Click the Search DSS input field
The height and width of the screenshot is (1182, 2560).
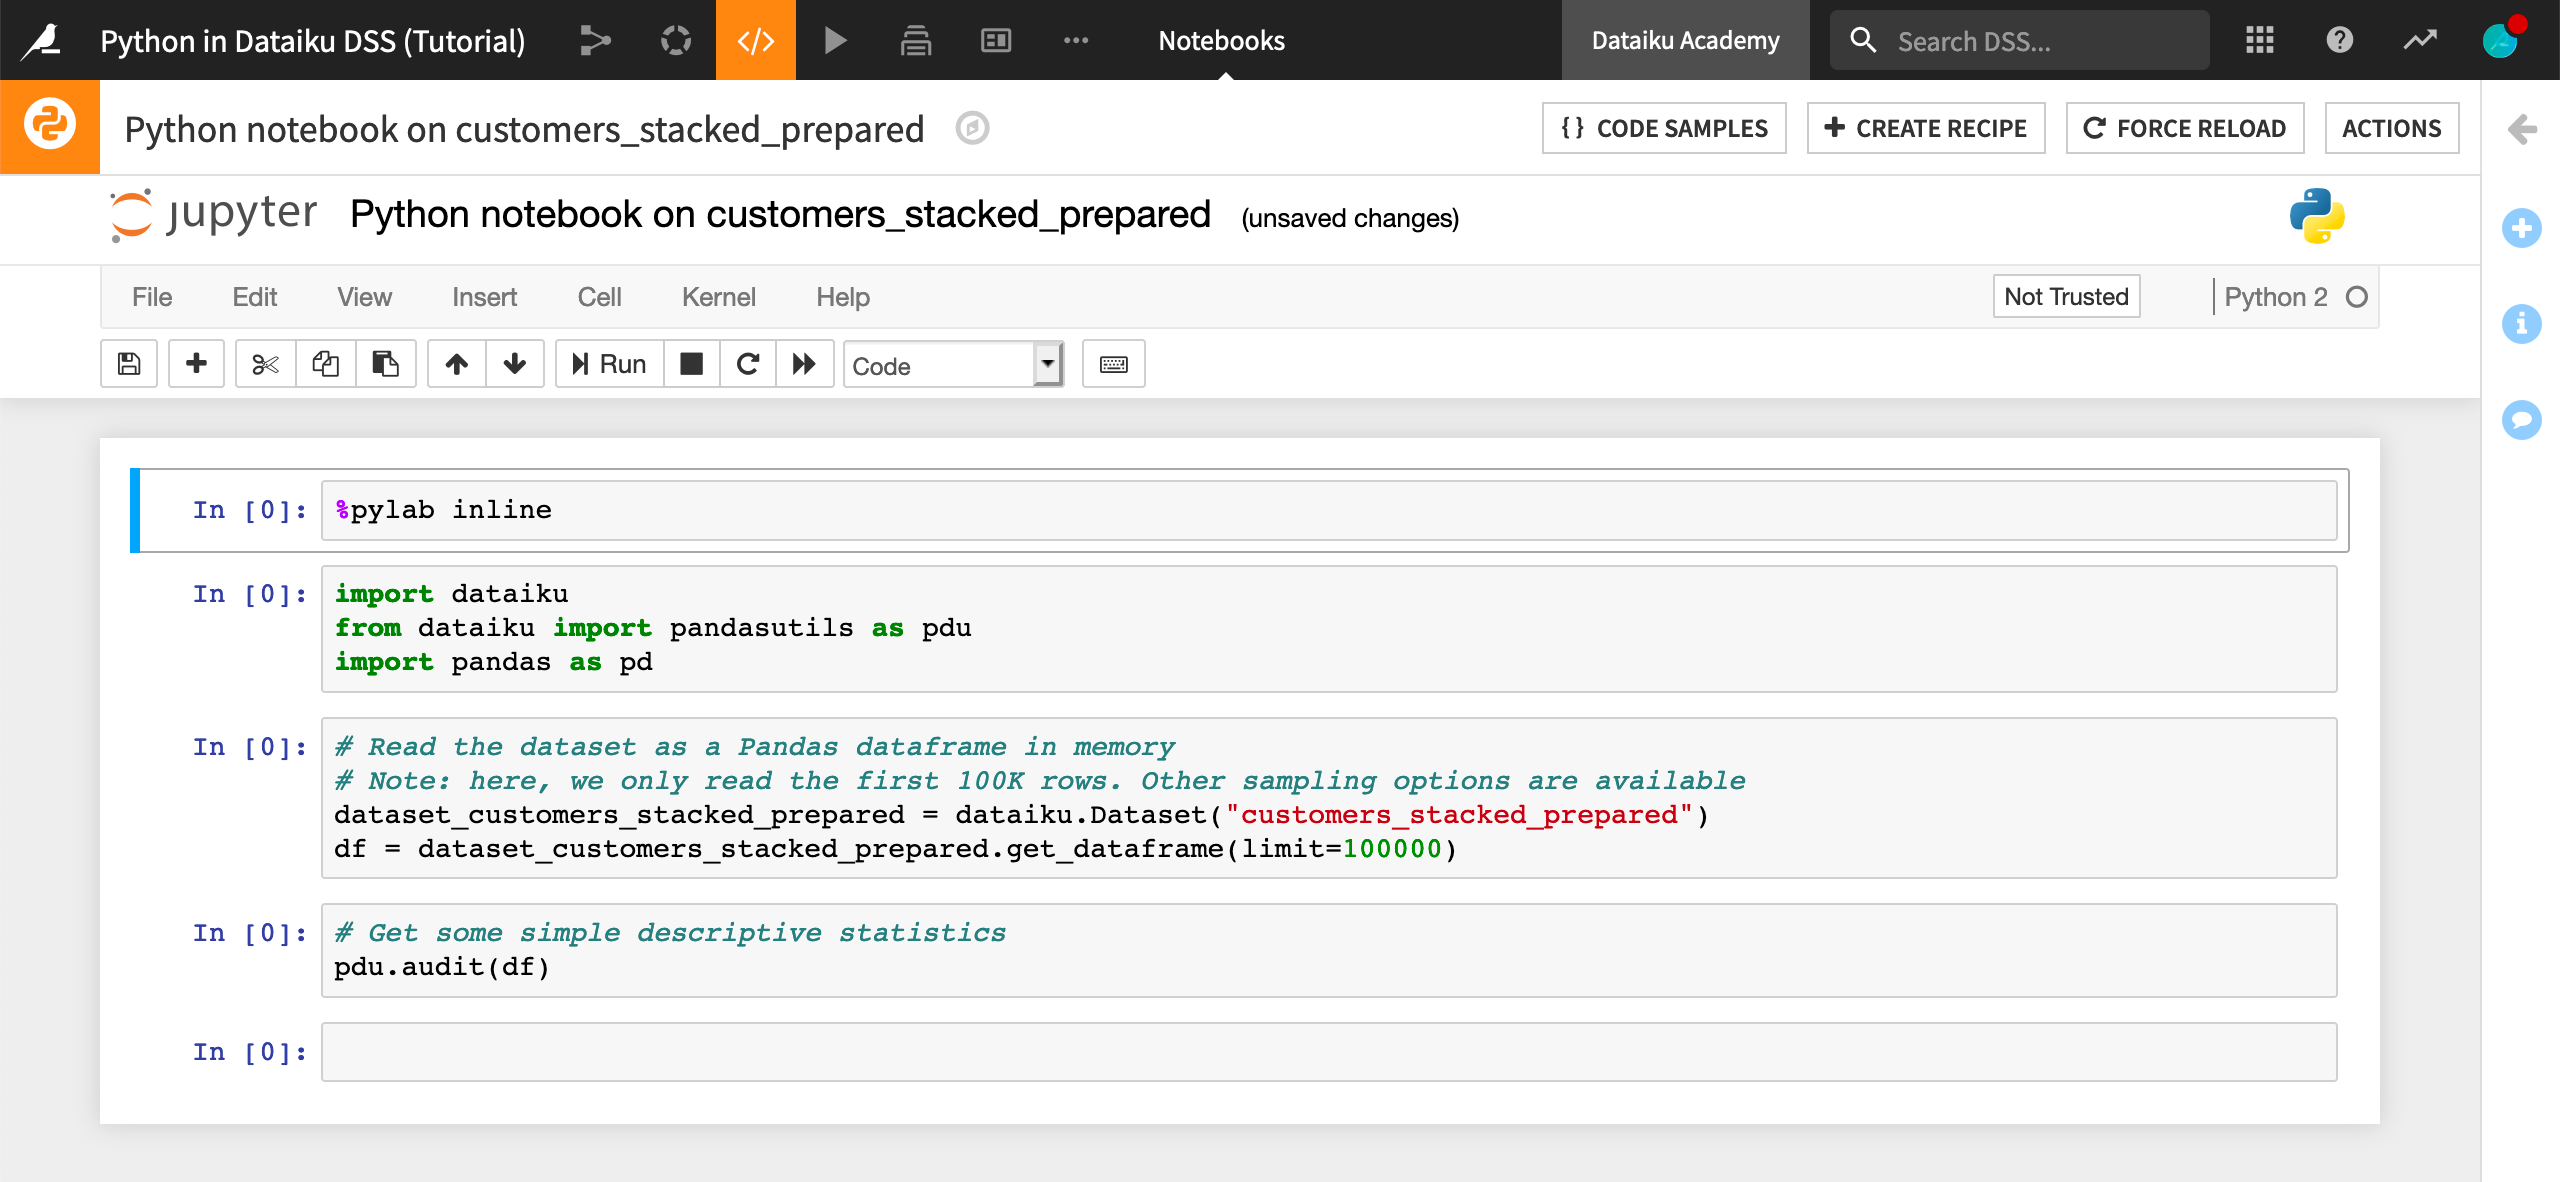(2020, 40)
